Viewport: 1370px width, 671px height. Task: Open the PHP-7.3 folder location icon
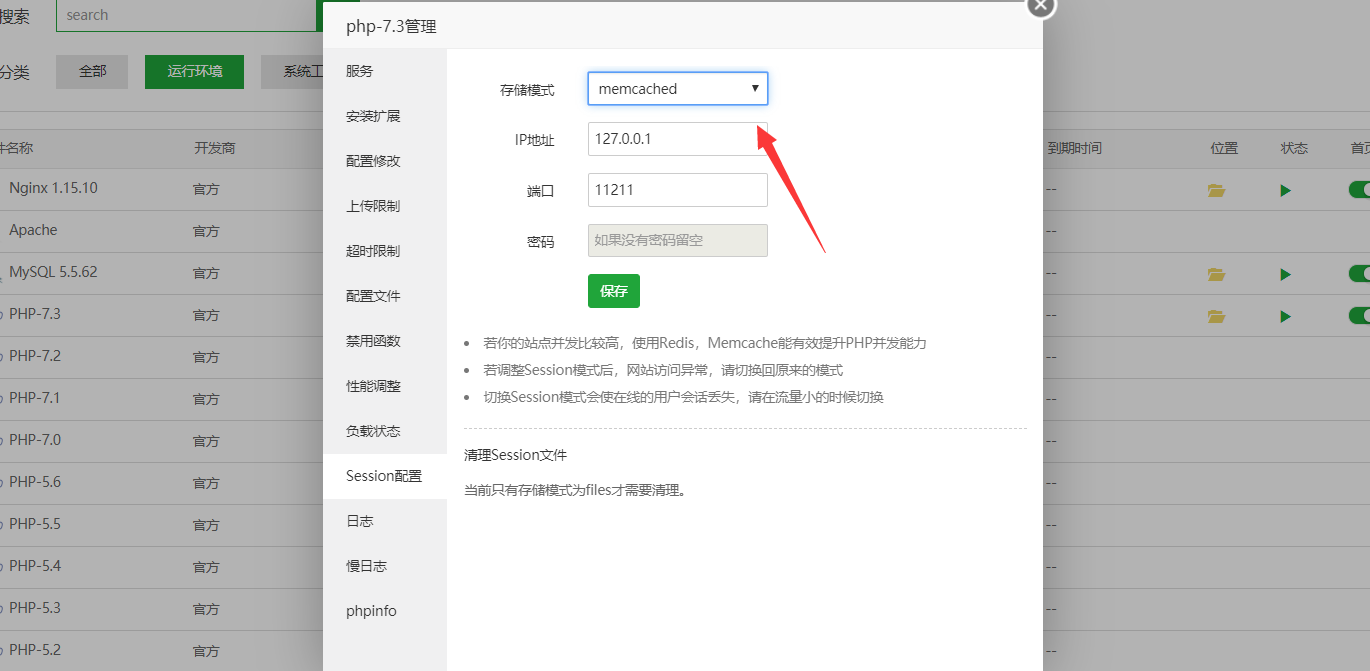pyautogui.click(x=1216, y=316)
